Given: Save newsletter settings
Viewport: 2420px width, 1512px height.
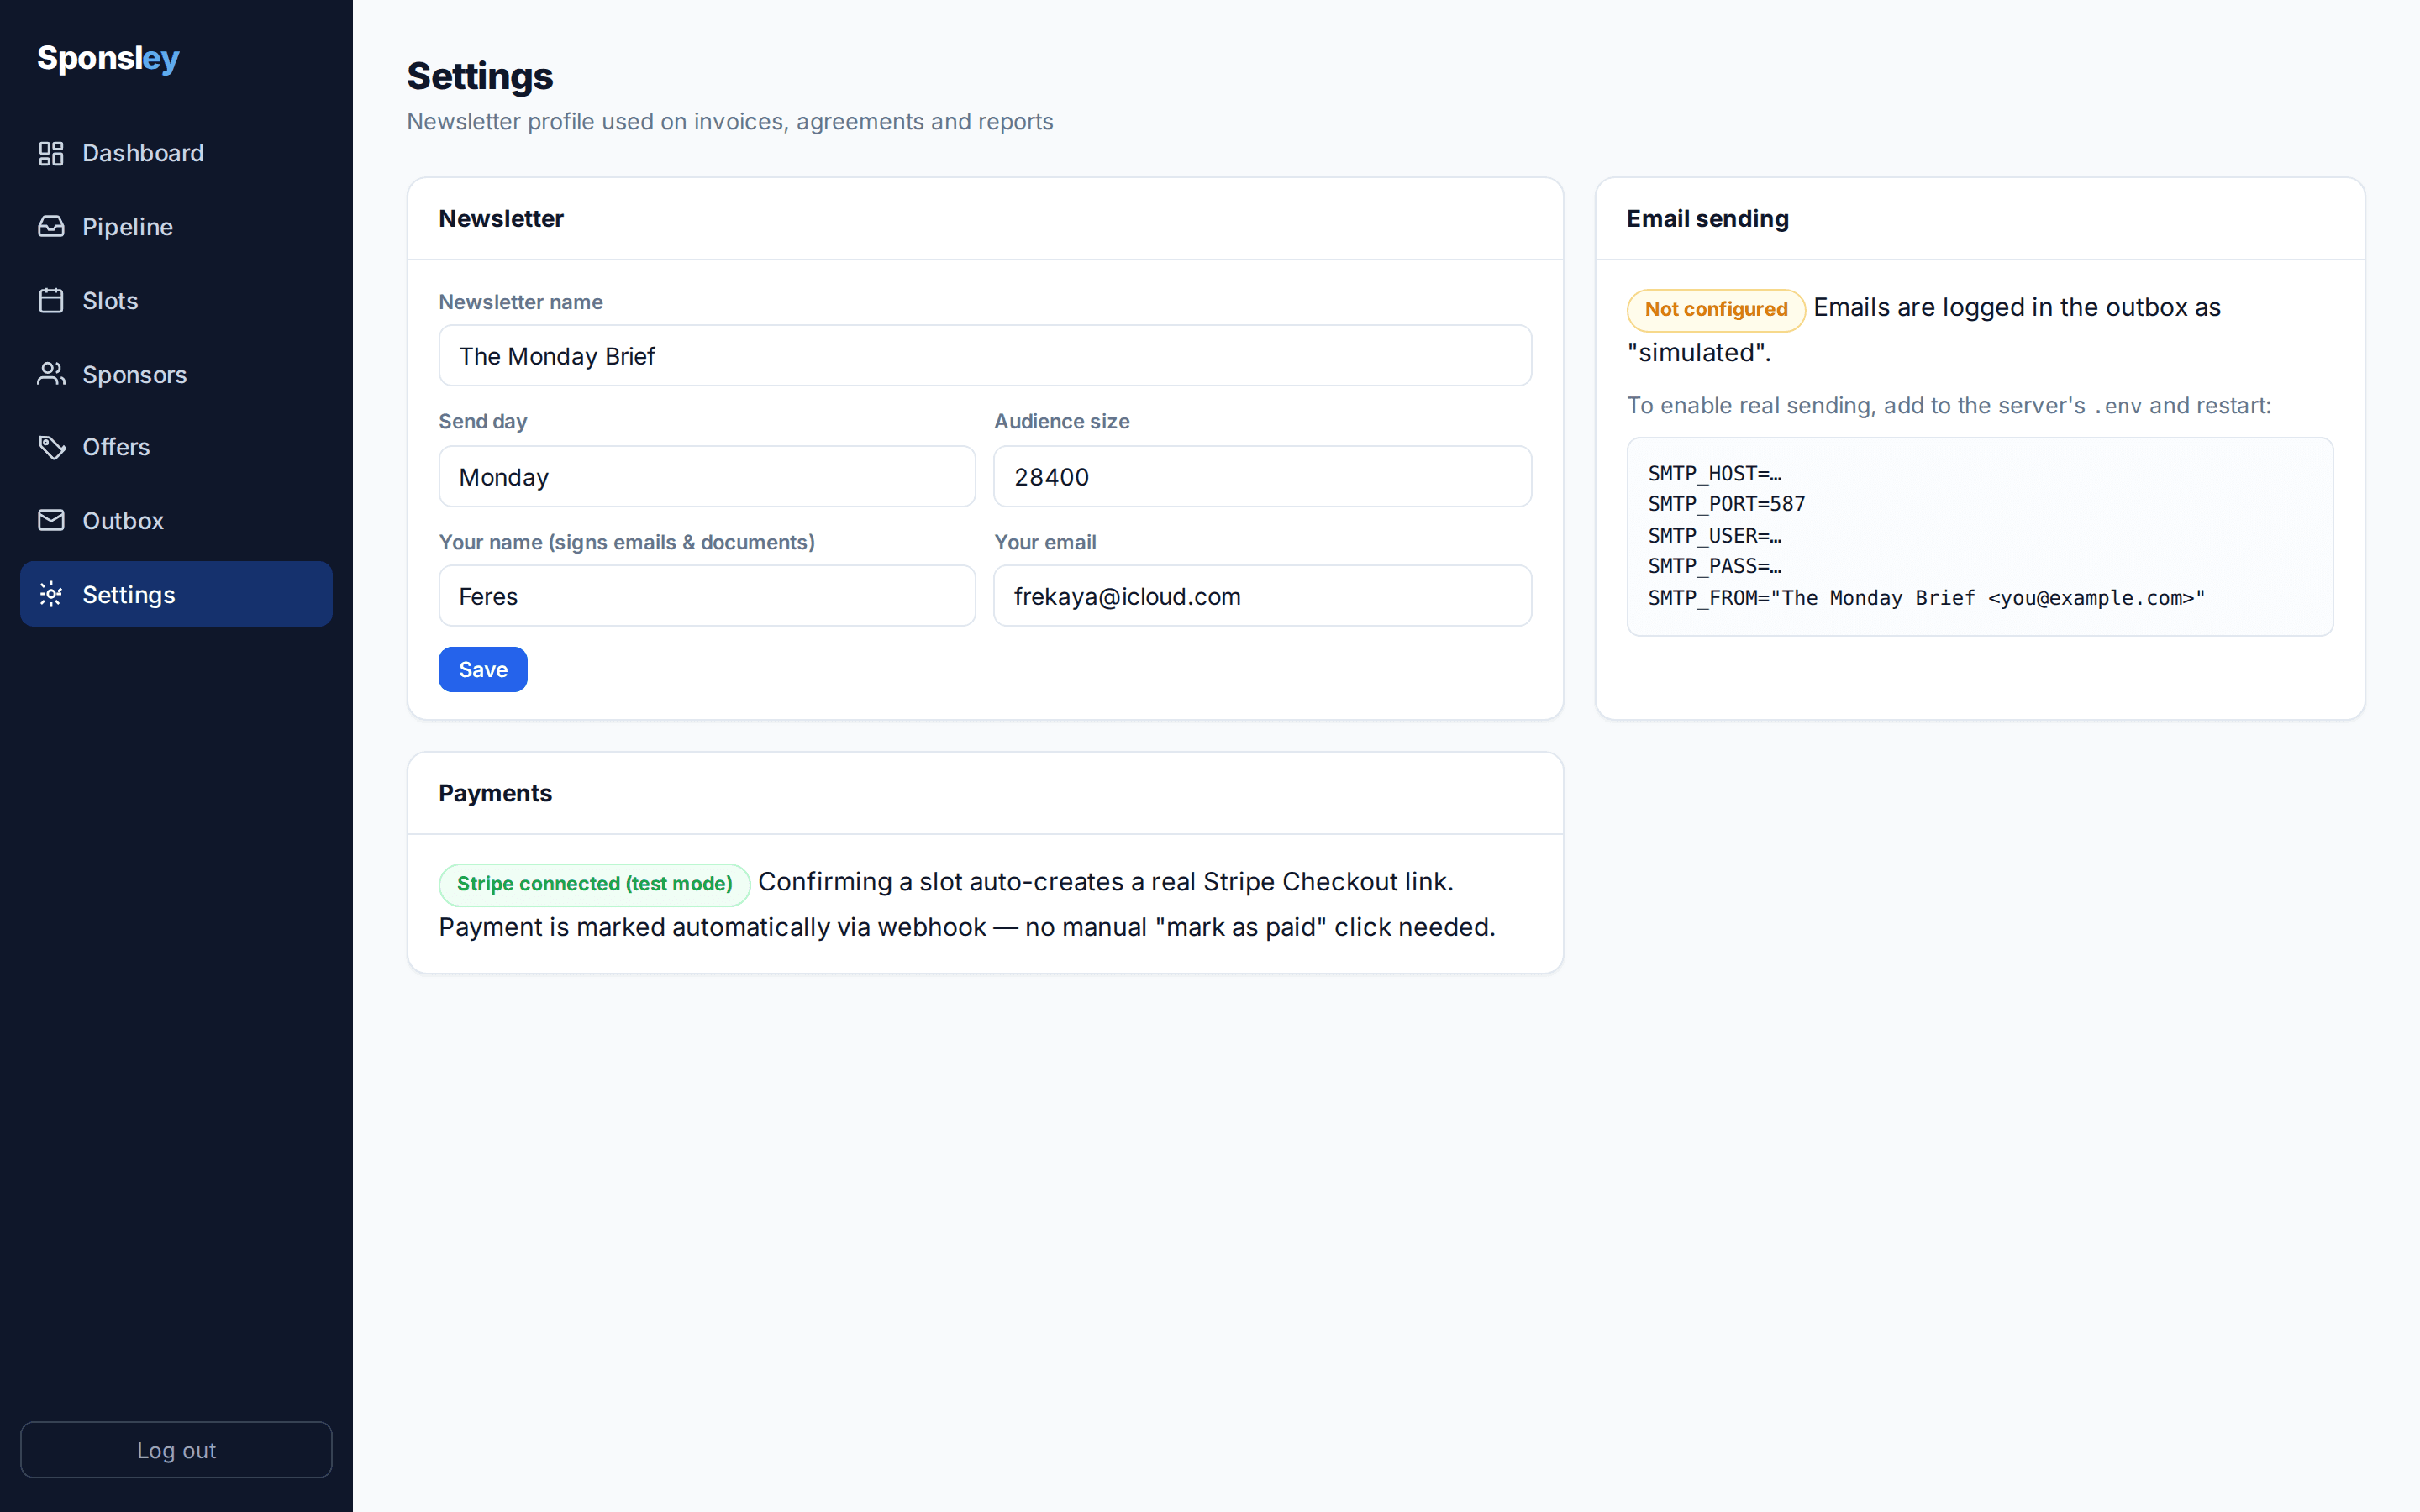Looking at the screenshot, I should 483,669.
